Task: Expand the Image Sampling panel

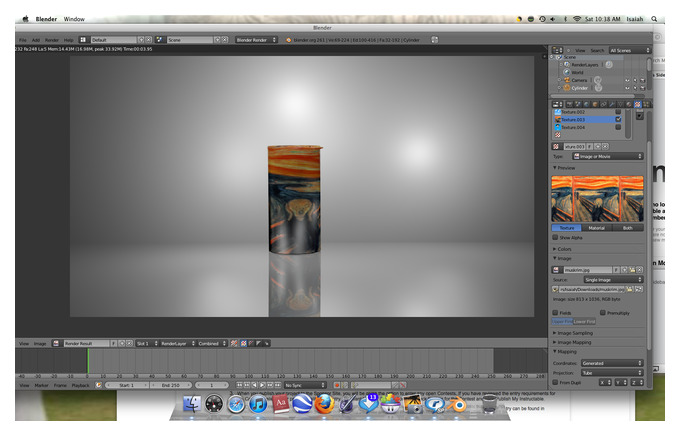Action: (573, 333)
